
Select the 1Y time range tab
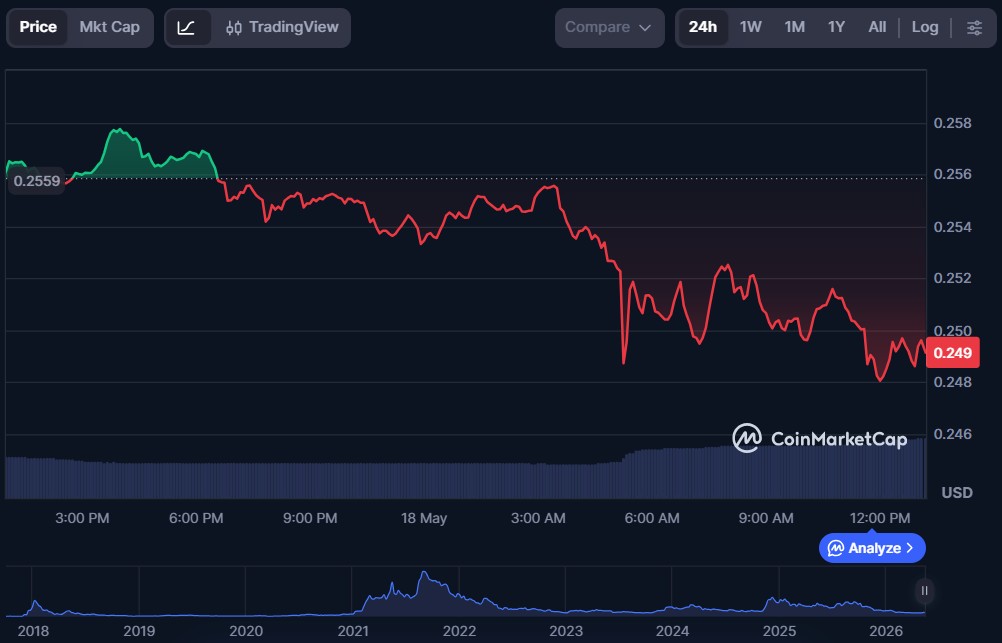coord(836,27)
